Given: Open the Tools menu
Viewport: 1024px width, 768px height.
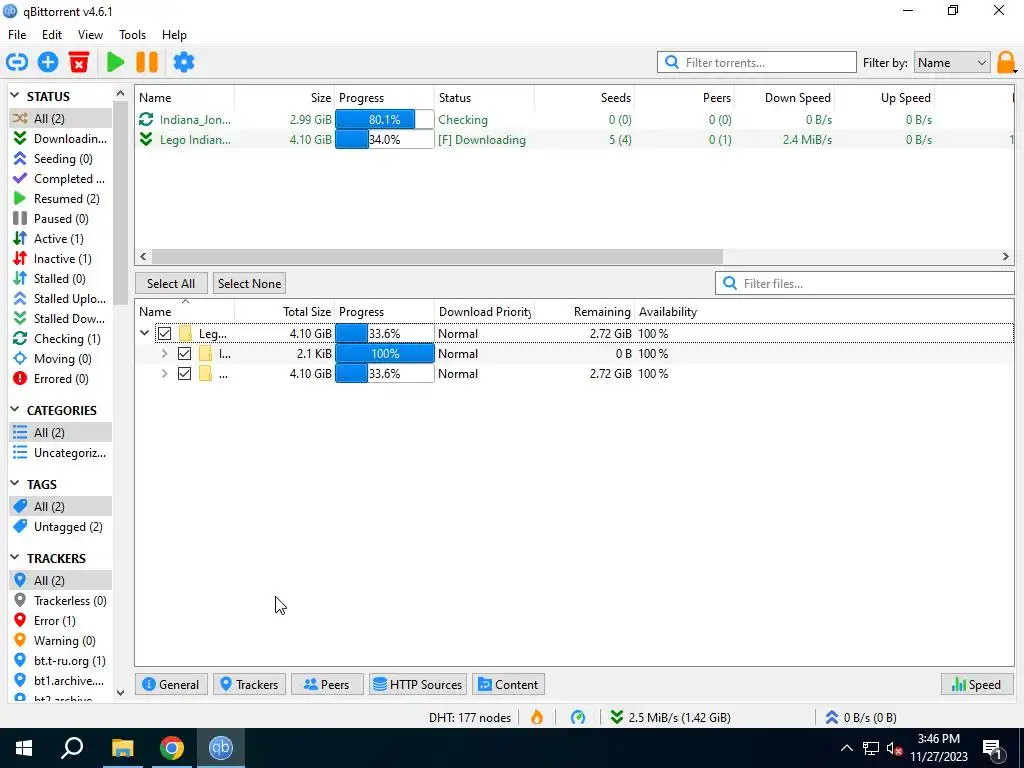Looking at the screenshot, I should [132, 35].
